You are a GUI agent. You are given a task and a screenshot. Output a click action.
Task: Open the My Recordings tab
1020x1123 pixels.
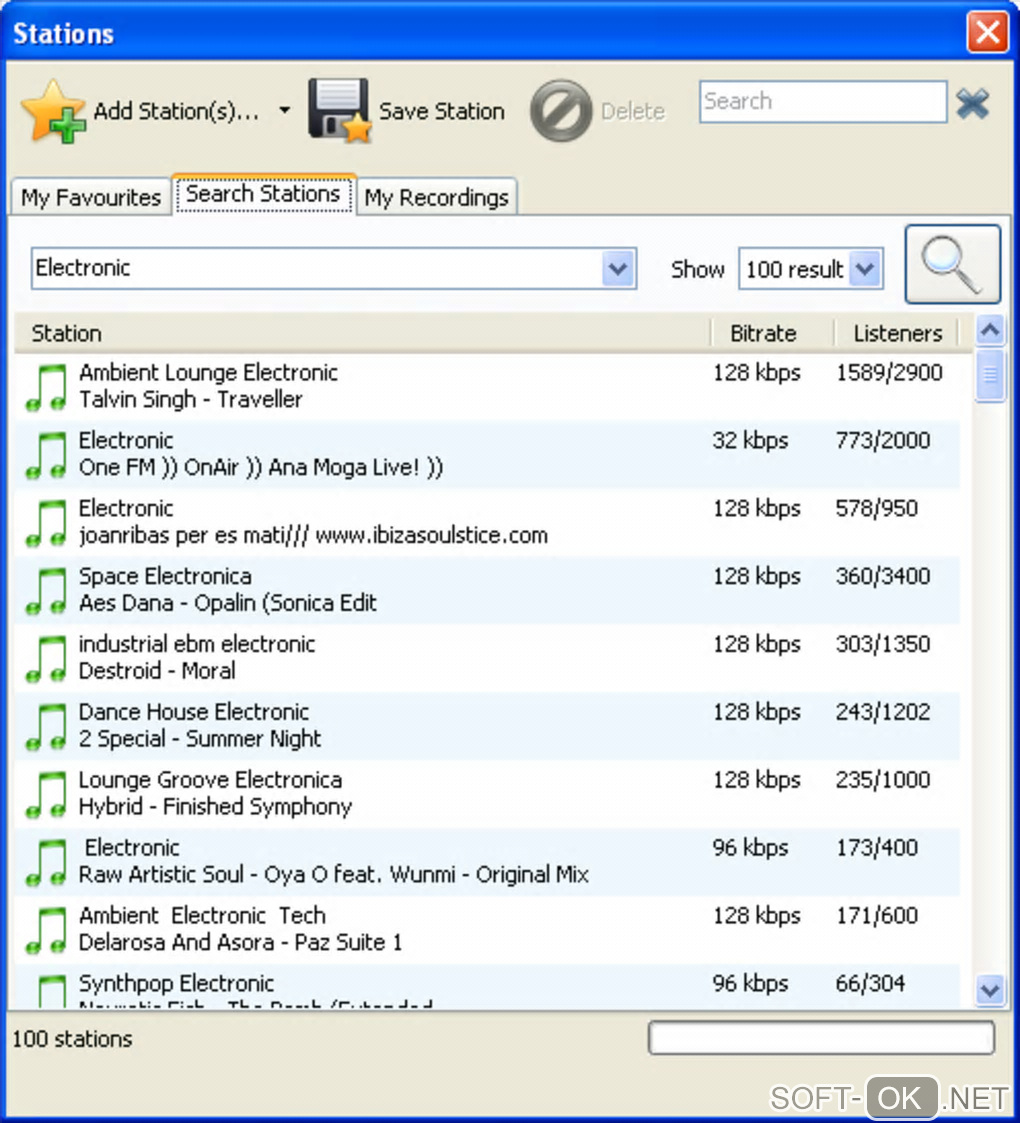(x=436, y=197)
